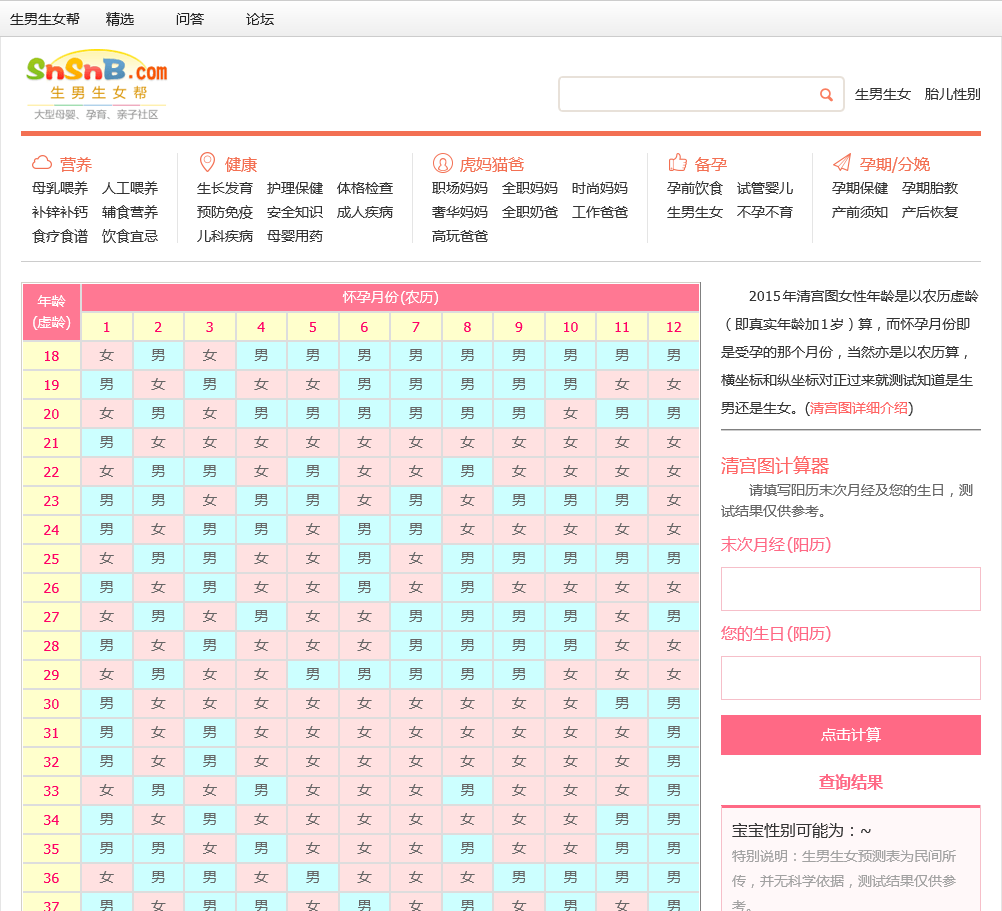1002x911 pixels.
Task: Visit the 试管婴儿 link under 备孕
Action: (765, 188)
